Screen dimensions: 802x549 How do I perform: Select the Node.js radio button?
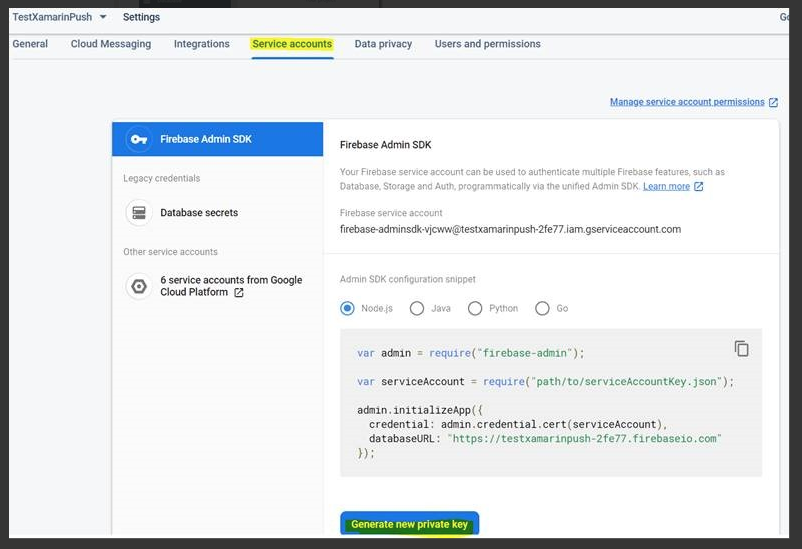click(x=347, y=309)
